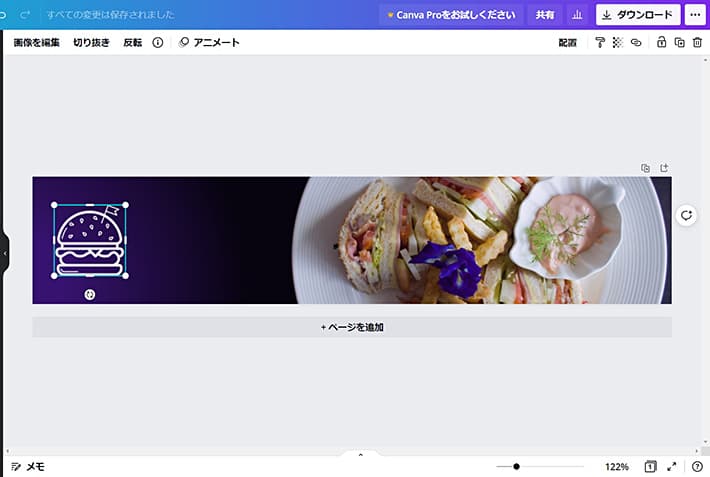The height and width of the screenshot is (477, 710).
Task: Open the 配置 position menu
Action: click(567, 43)
